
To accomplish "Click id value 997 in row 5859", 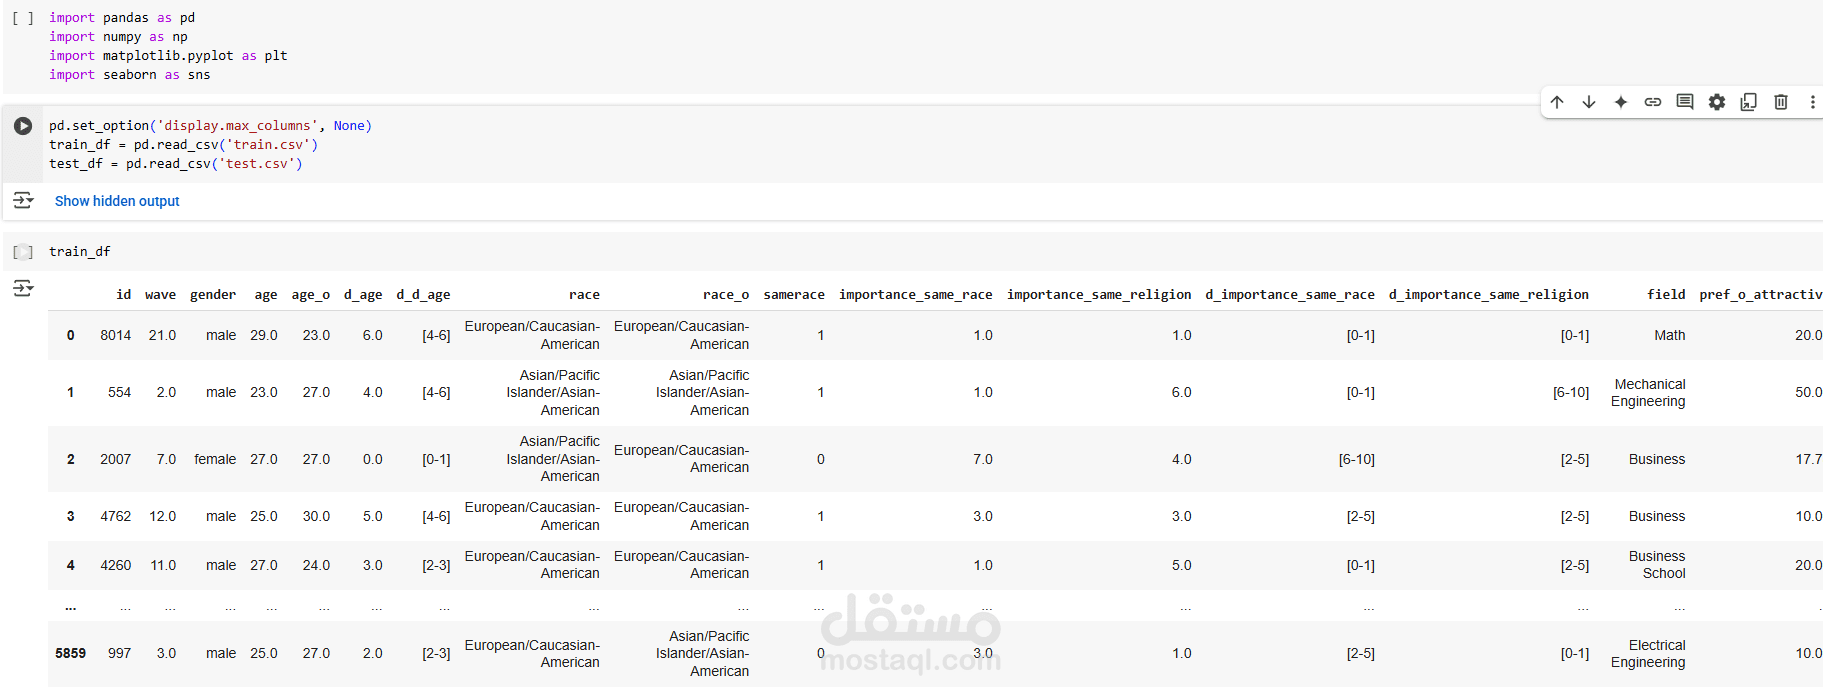I will coord(120,653).
